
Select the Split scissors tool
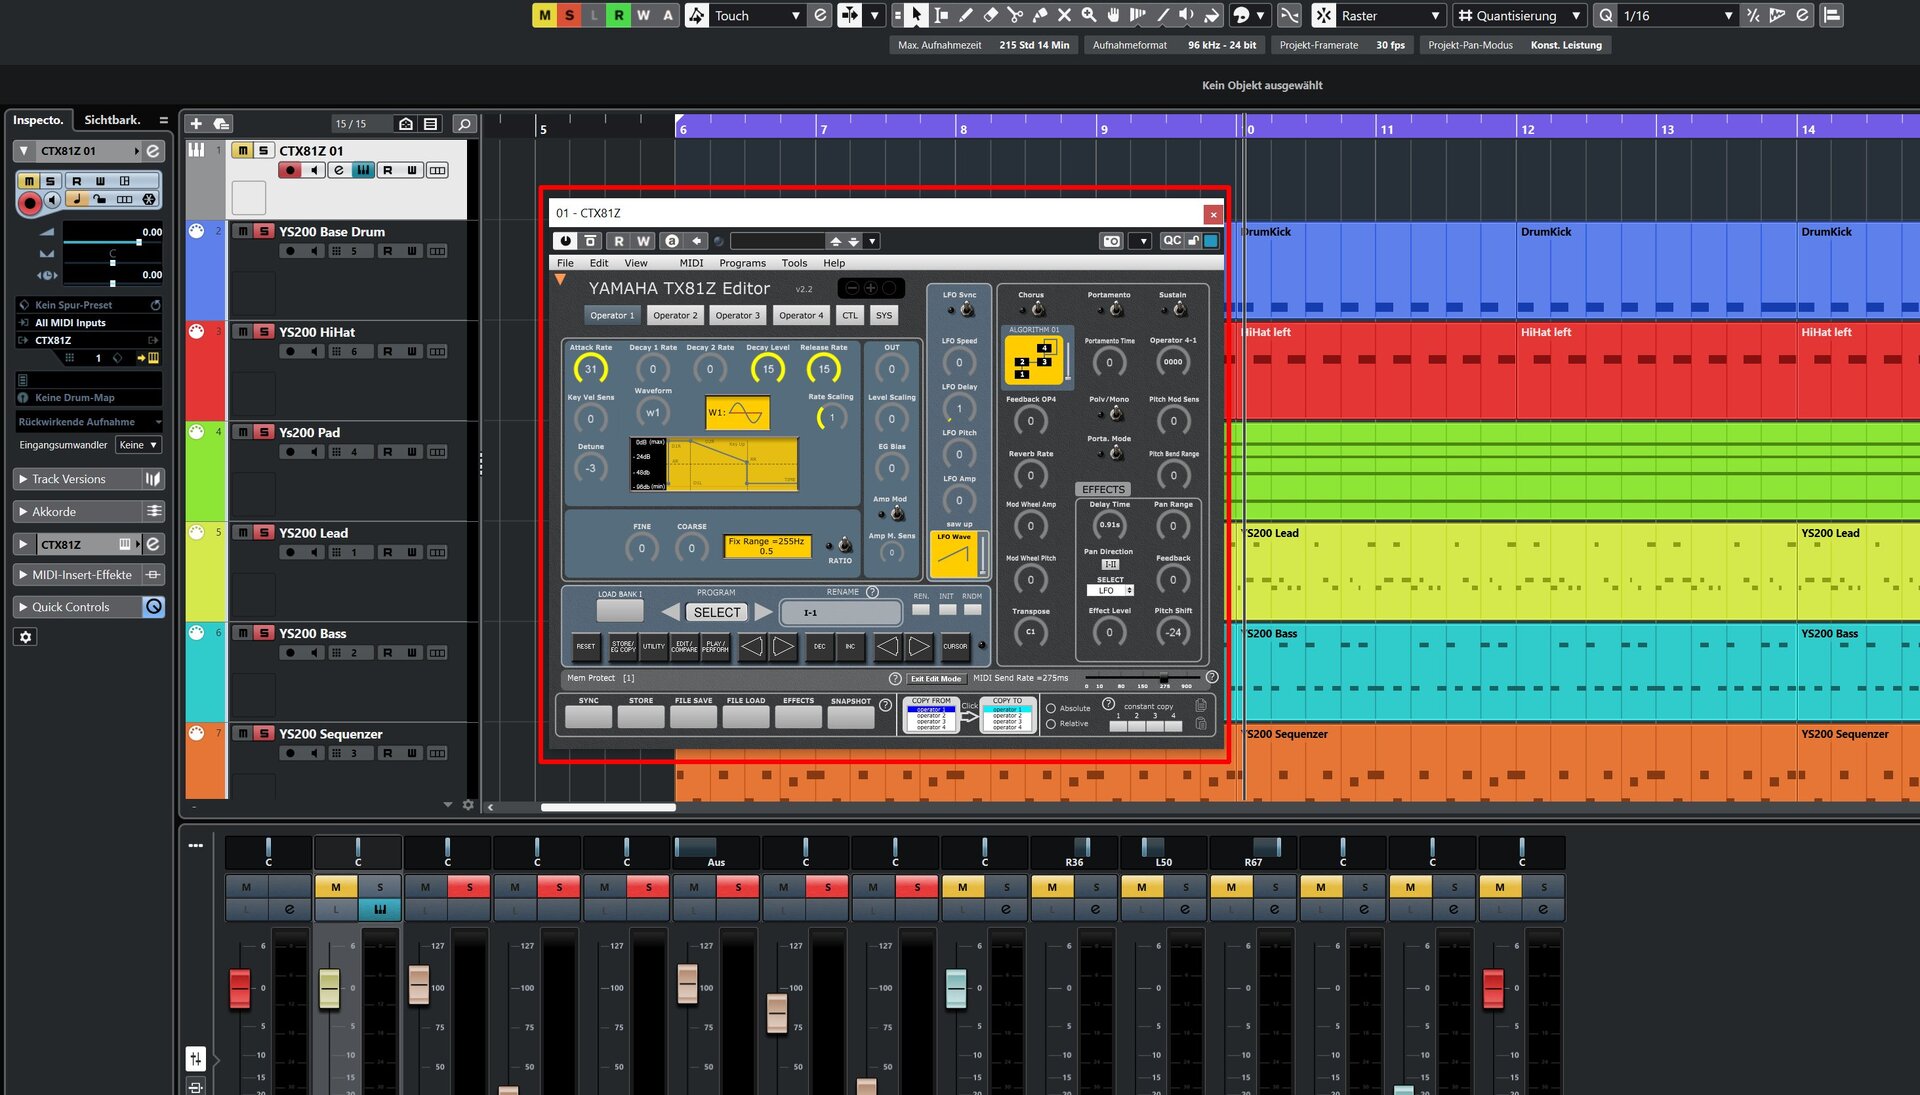click(x=1016, y=15)
